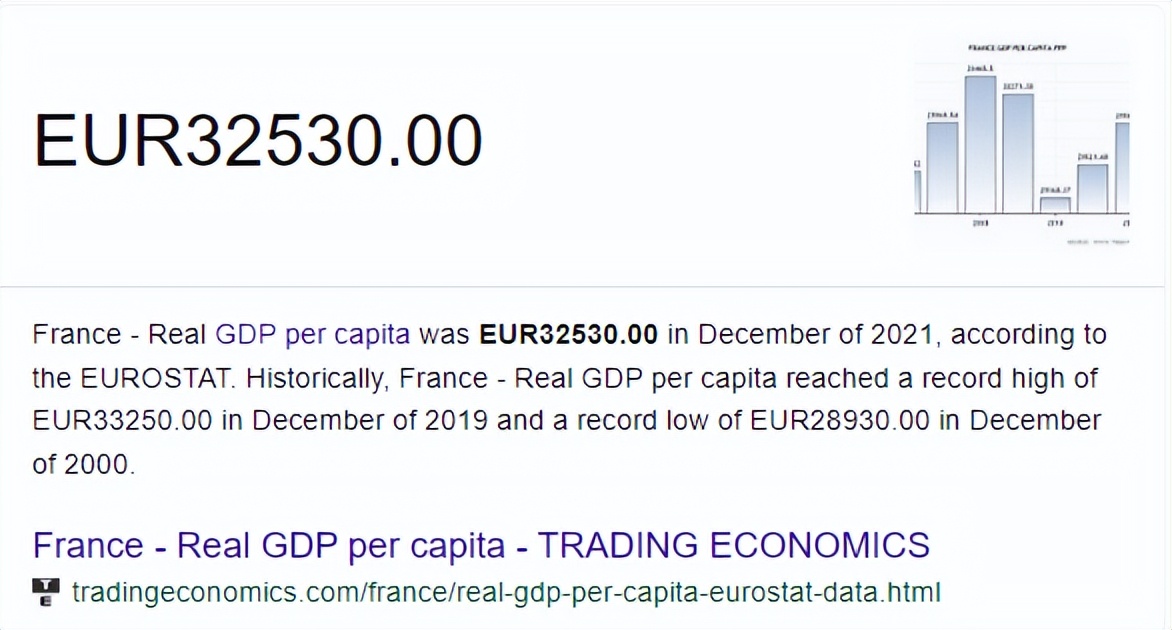
Task: Click the large EUR32530.00 headline value
Action: (258, 141)
